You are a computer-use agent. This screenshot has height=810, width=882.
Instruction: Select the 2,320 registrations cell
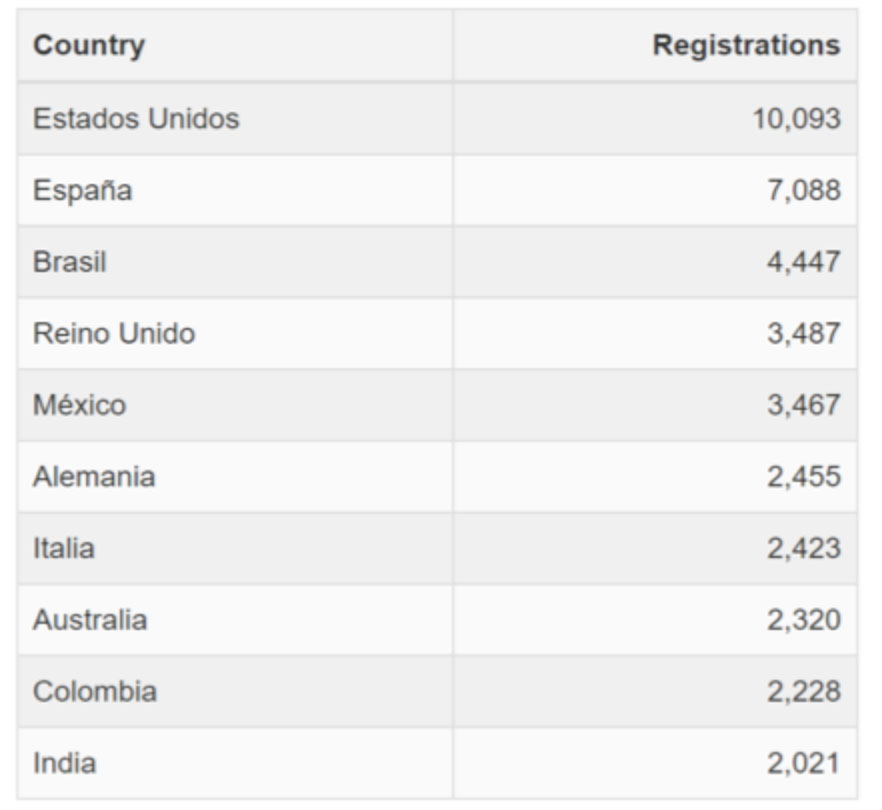tap(655, 620)
